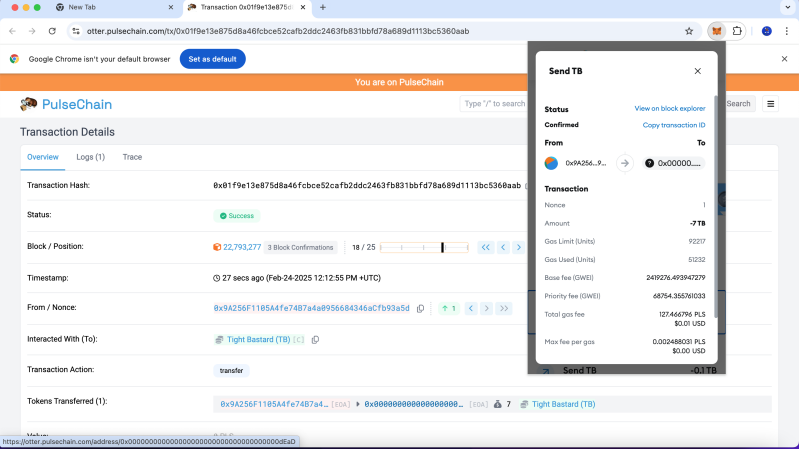This screenshot has height=449, width=799.
Task: Click the transaction hash value
Action: [367, 186]
